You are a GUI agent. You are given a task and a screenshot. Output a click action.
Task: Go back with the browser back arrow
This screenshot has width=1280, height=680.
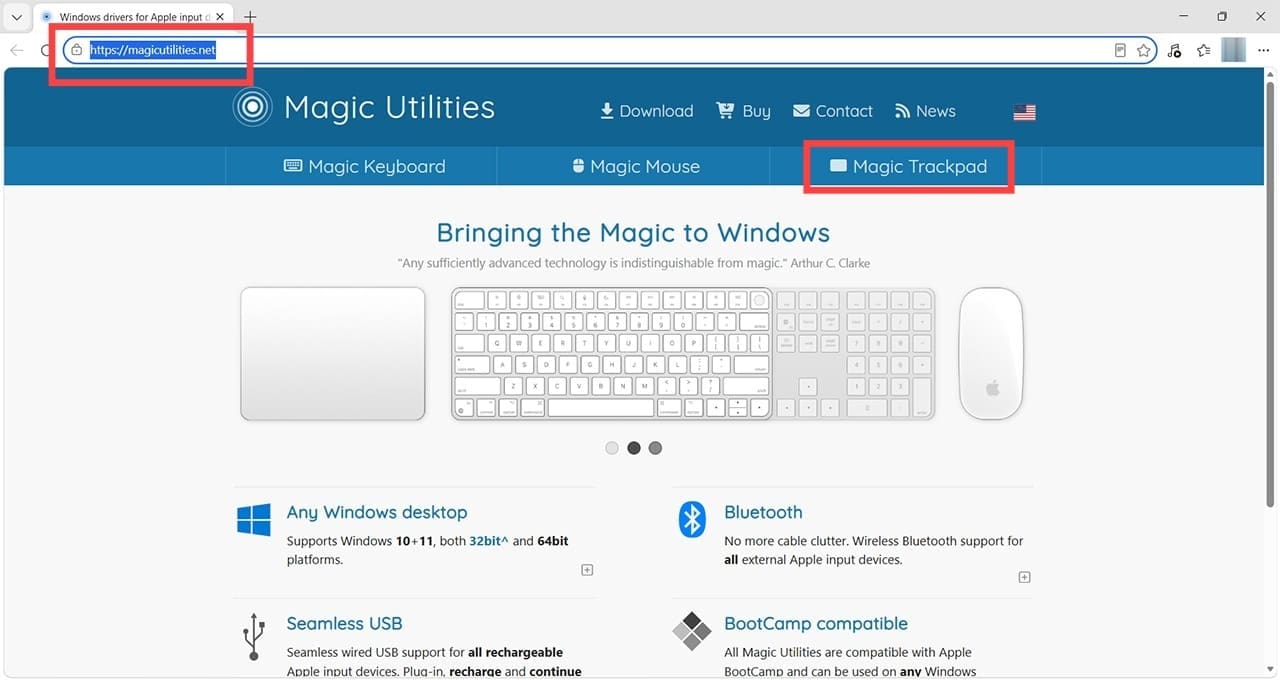pos(17,50)
